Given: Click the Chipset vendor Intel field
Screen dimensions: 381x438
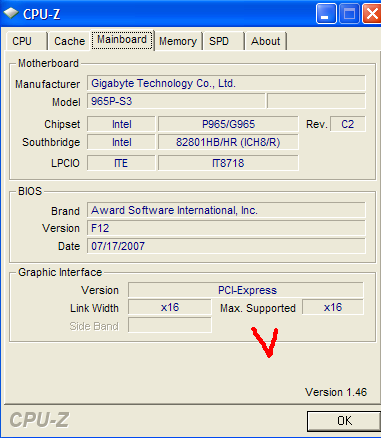Looking at the screenshot, I should [121, 124].
